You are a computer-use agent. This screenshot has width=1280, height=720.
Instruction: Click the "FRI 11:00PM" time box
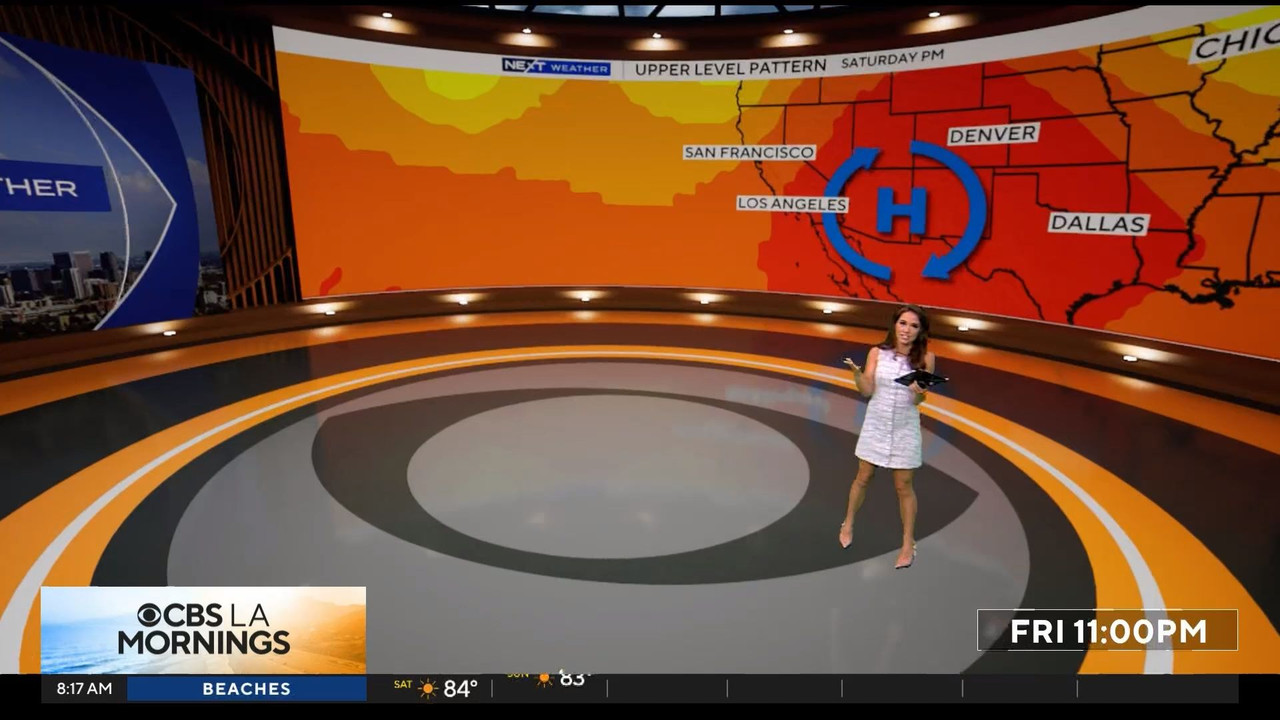pyautogui.click(x=1108, y=631)
